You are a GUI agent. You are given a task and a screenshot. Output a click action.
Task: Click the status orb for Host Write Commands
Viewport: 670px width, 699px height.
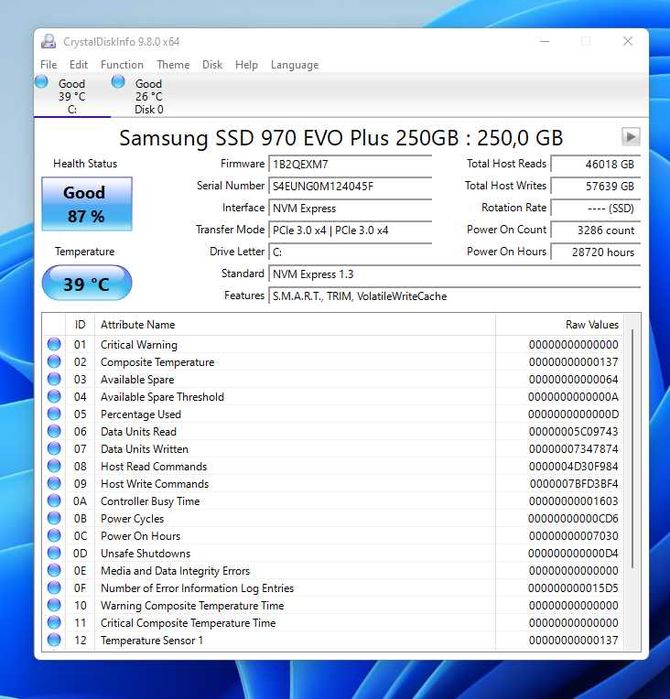pyautogui.click(x=54, y=483)
